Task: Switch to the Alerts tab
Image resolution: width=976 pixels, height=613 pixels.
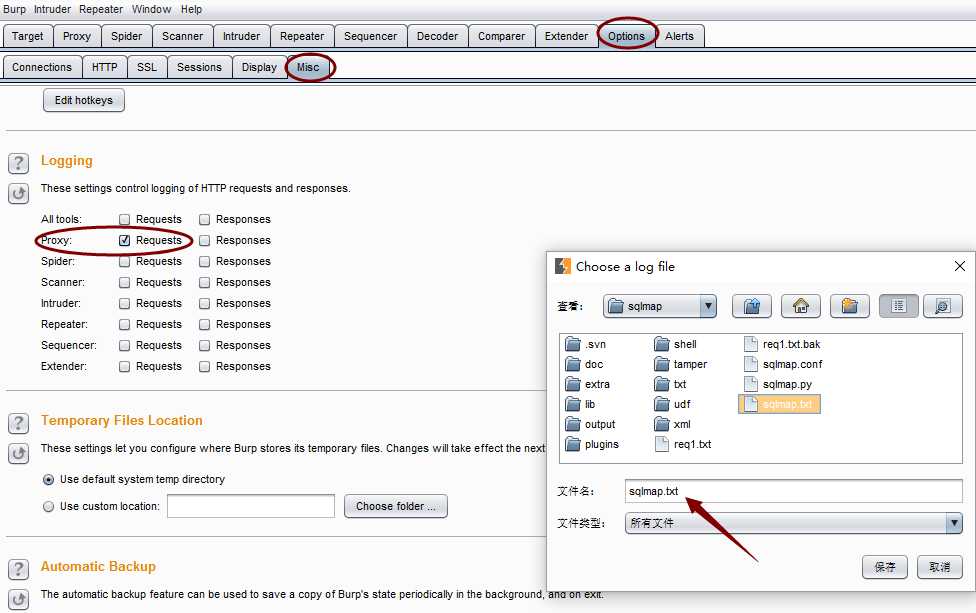Action: [679, 36]
